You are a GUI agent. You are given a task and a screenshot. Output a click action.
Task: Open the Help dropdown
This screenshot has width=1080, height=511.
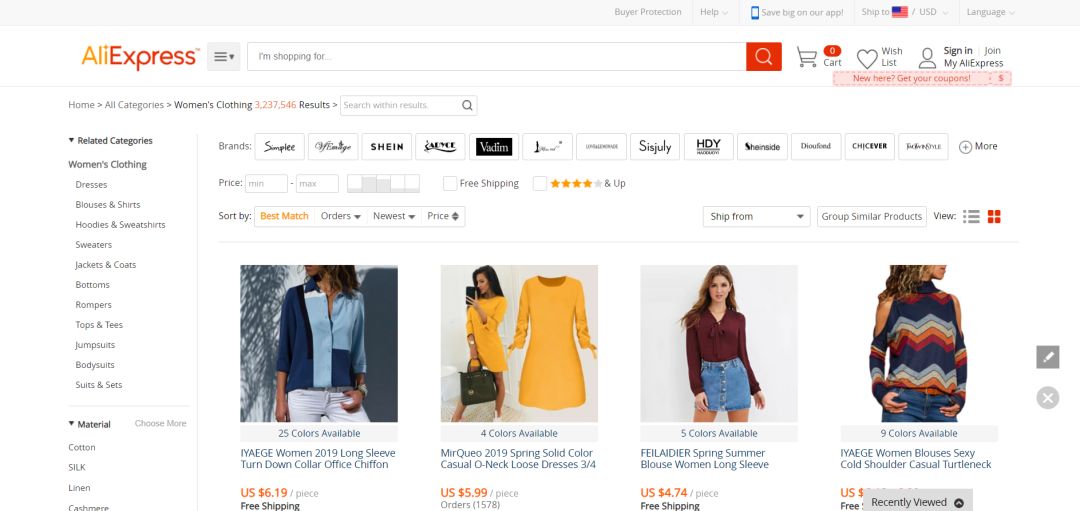pyautogui.click(x=714, y=12)
